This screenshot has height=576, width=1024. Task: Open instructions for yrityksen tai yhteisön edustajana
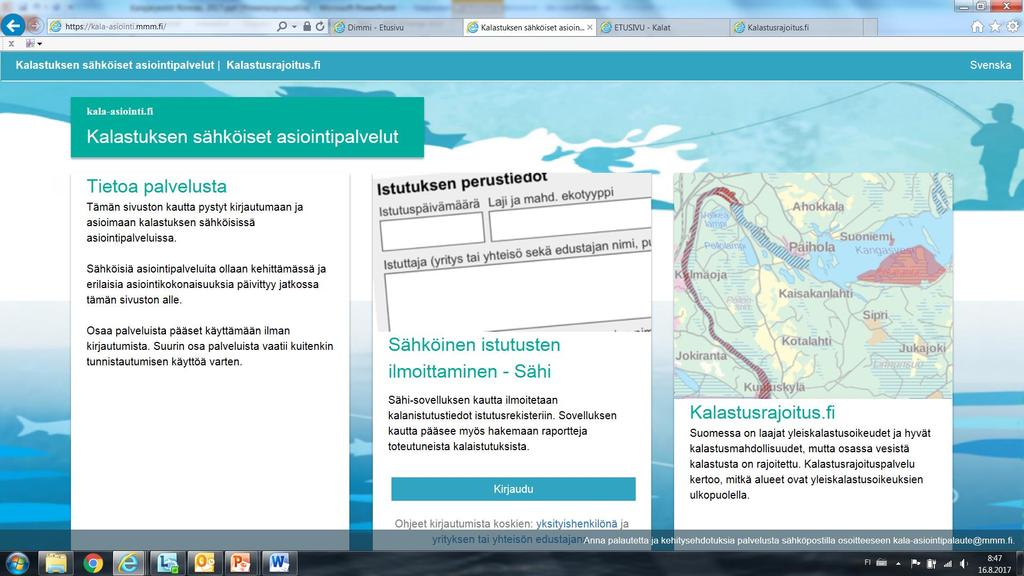point(508,539)
